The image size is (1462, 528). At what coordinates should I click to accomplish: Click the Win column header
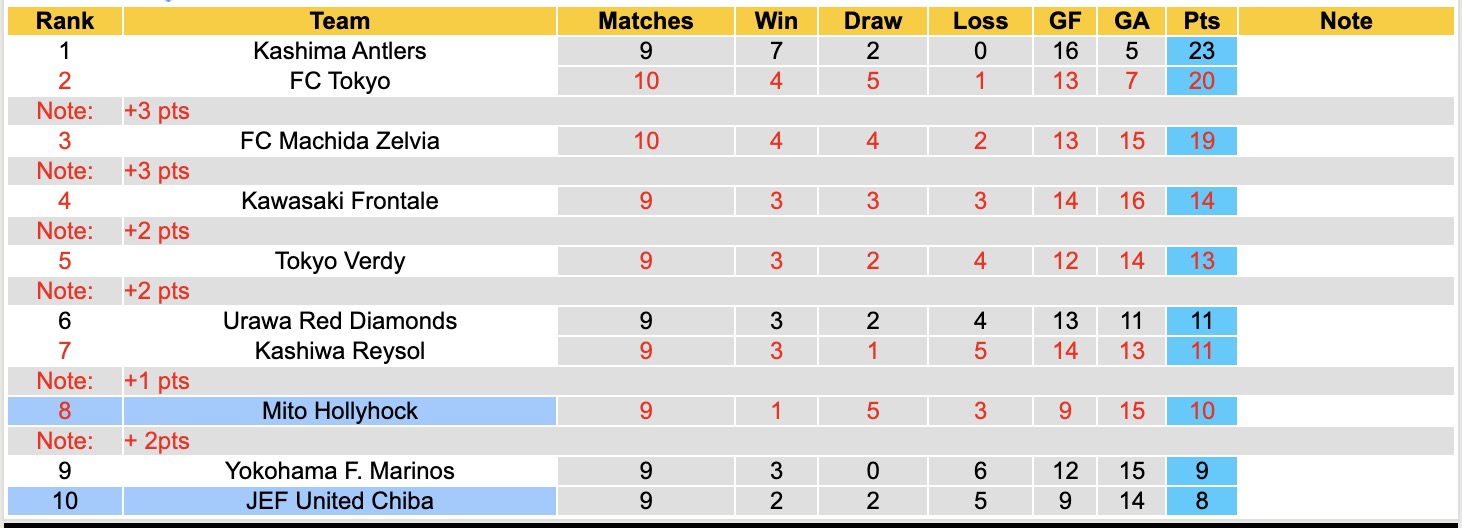[x=776, y=21]
